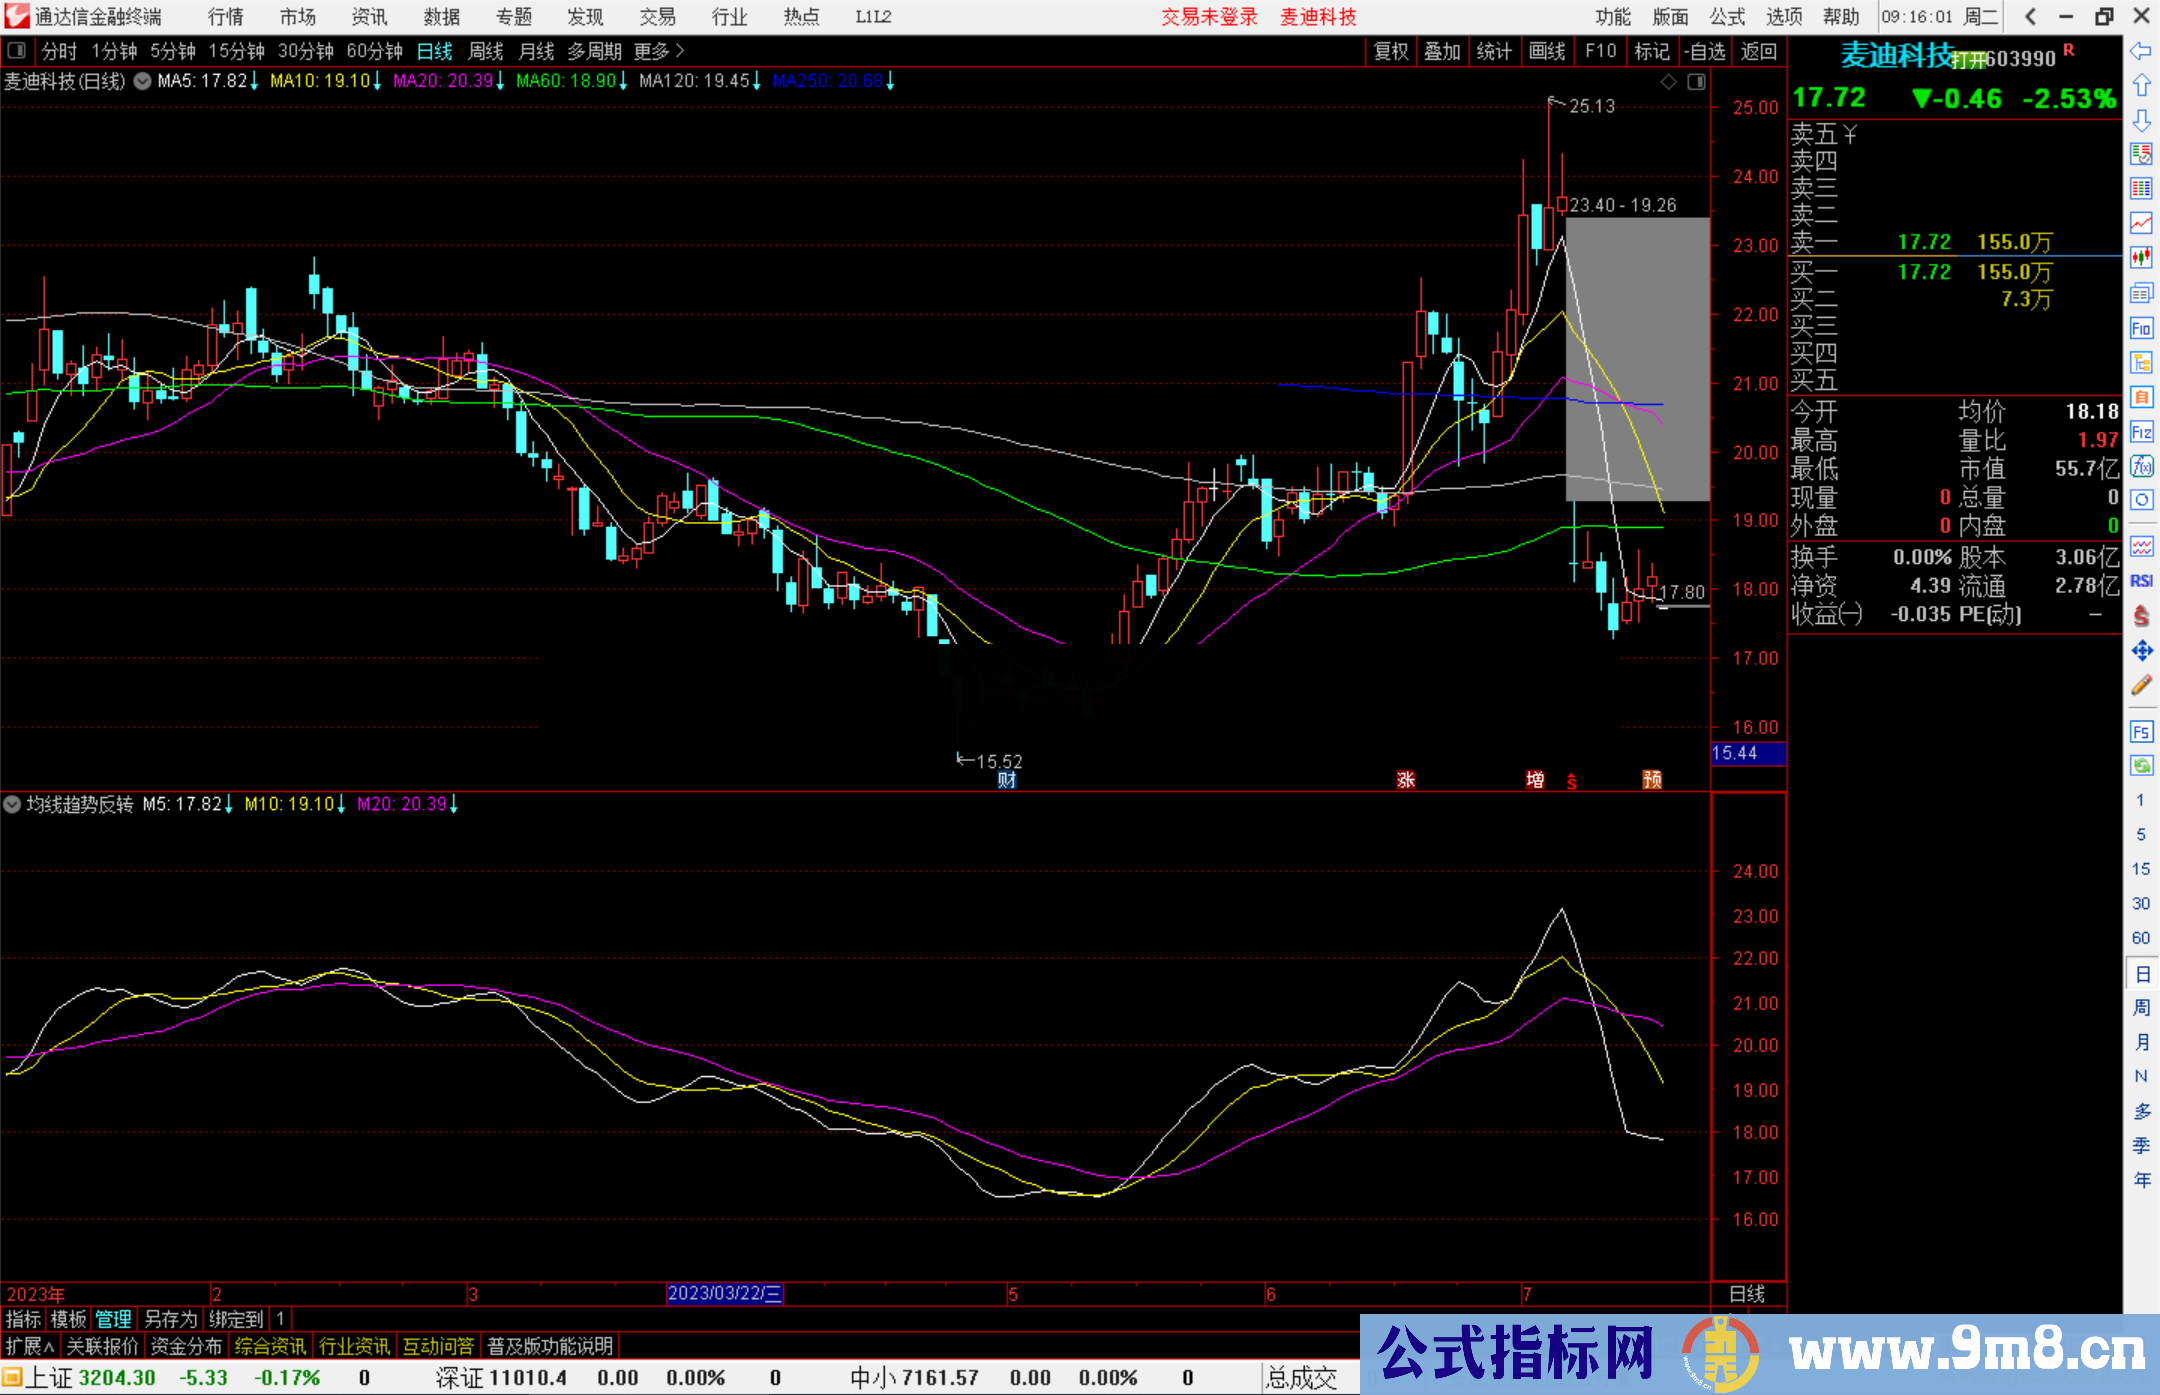Open the 日线 period selector at bottom right
2160x1395 pixels.
click(1747, 1294)
